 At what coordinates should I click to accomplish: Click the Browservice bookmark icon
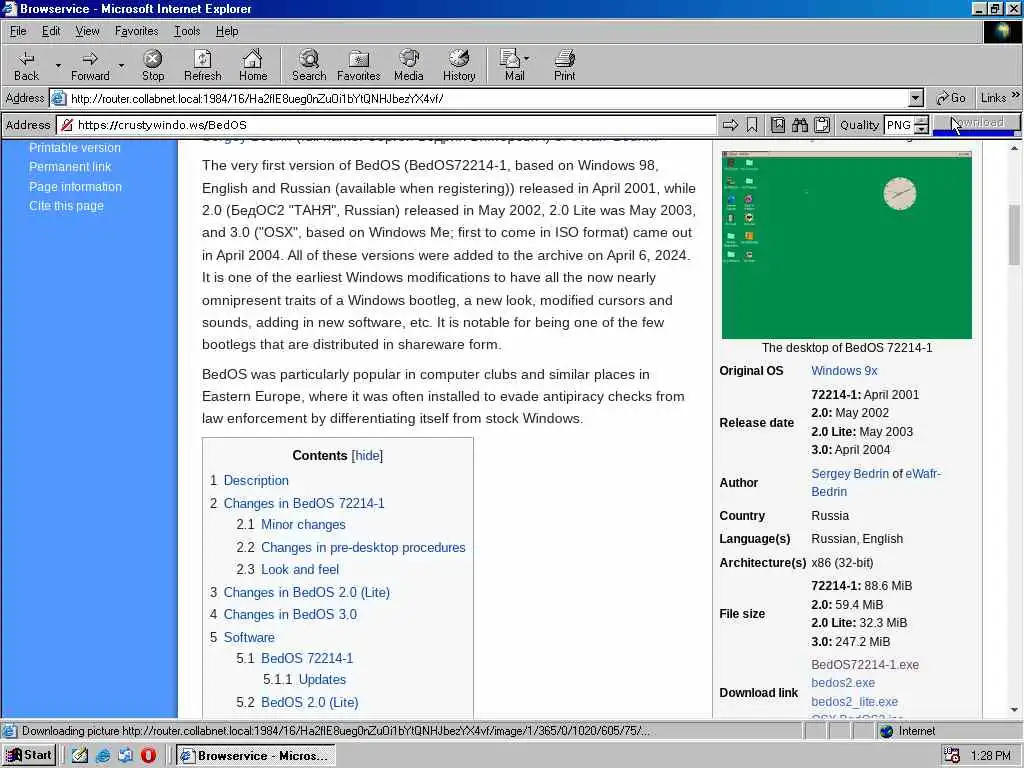pos(752,125)
